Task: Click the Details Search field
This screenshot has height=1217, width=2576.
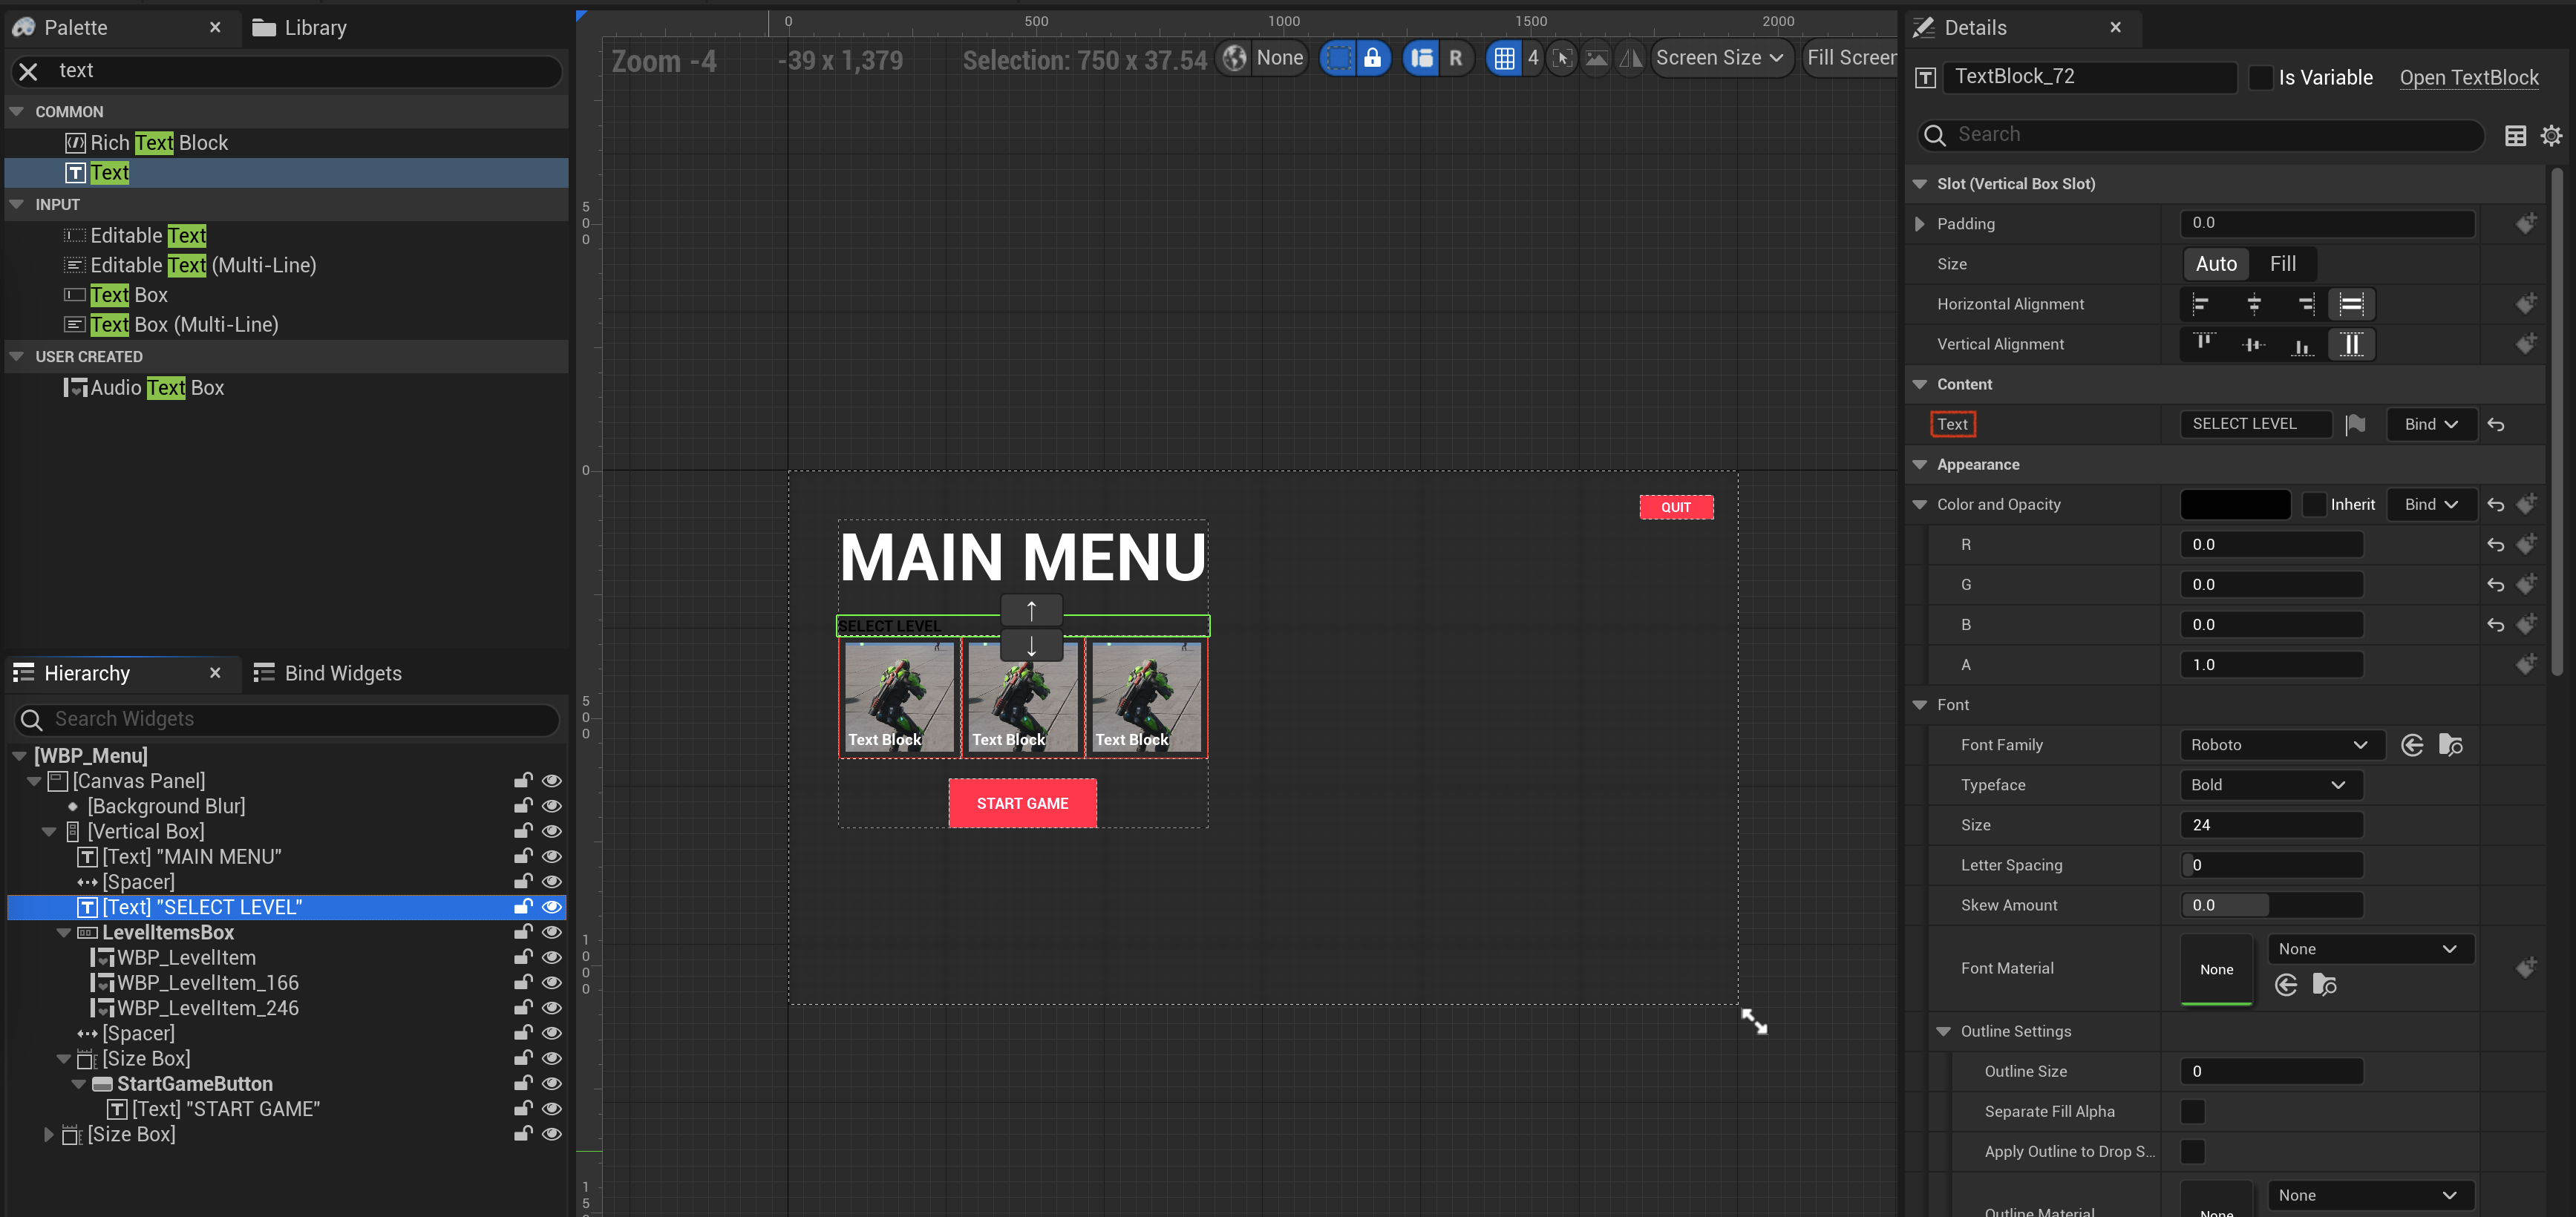Action: 2200,135
